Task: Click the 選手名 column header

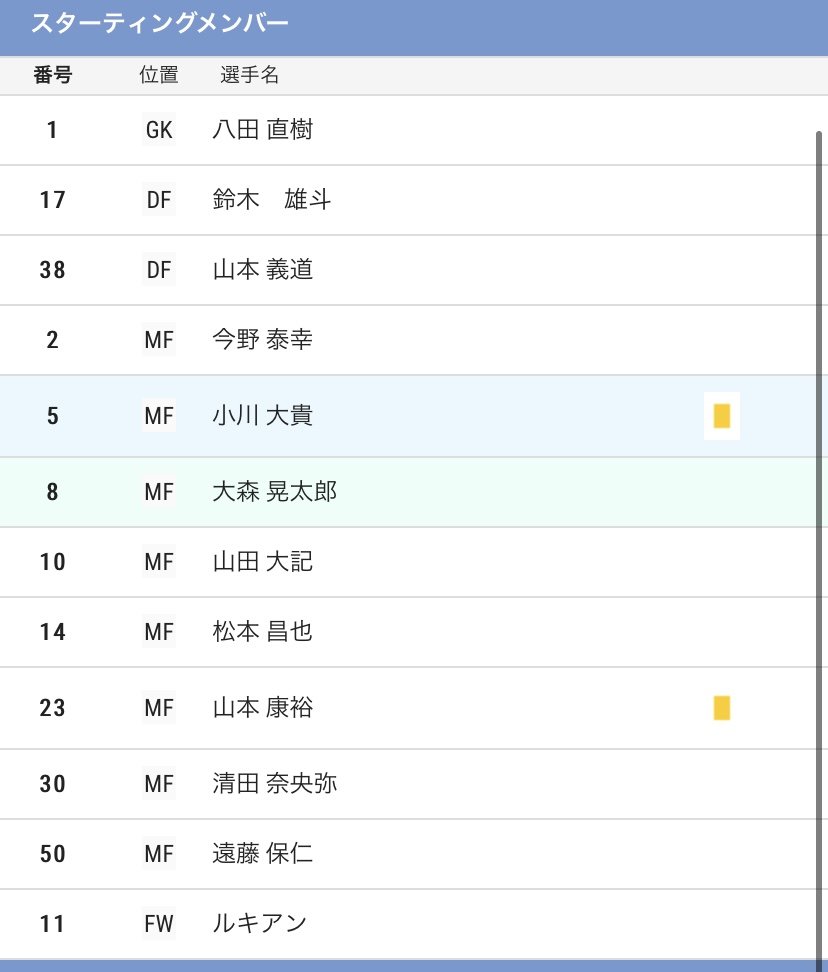Action: tap(250, 75)
